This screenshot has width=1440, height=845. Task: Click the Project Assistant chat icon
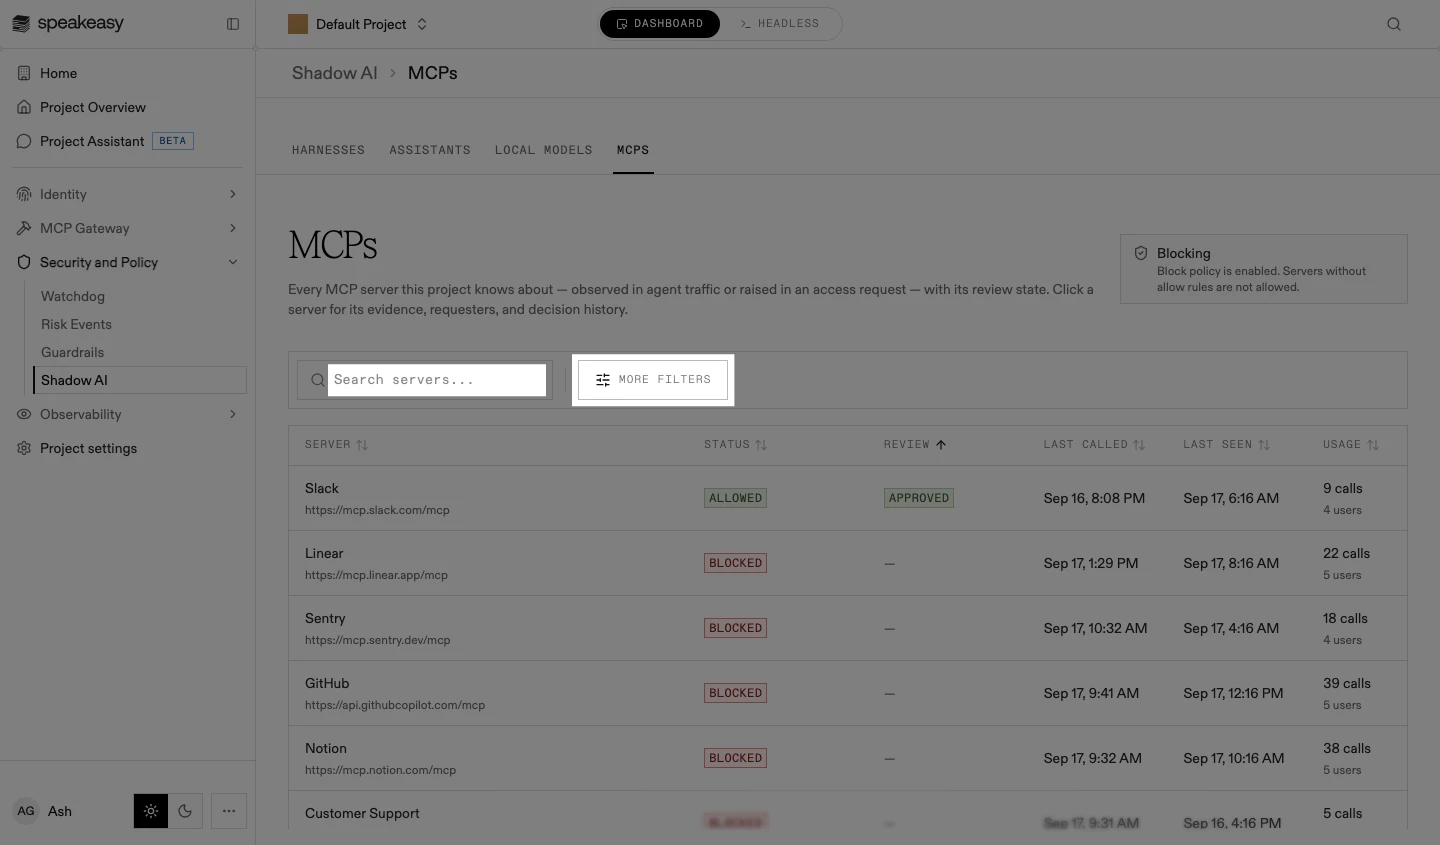24,141
